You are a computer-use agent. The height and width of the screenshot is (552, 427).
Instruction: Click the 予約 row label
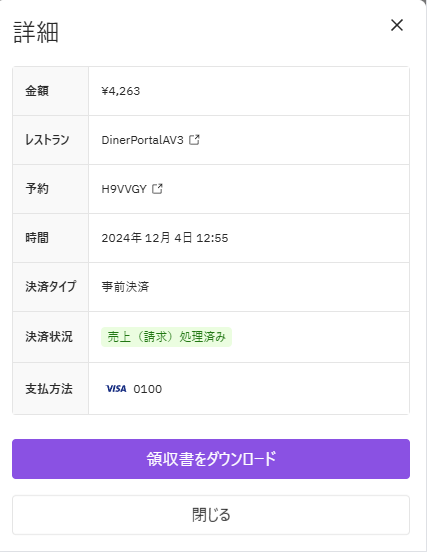point(37,189)
